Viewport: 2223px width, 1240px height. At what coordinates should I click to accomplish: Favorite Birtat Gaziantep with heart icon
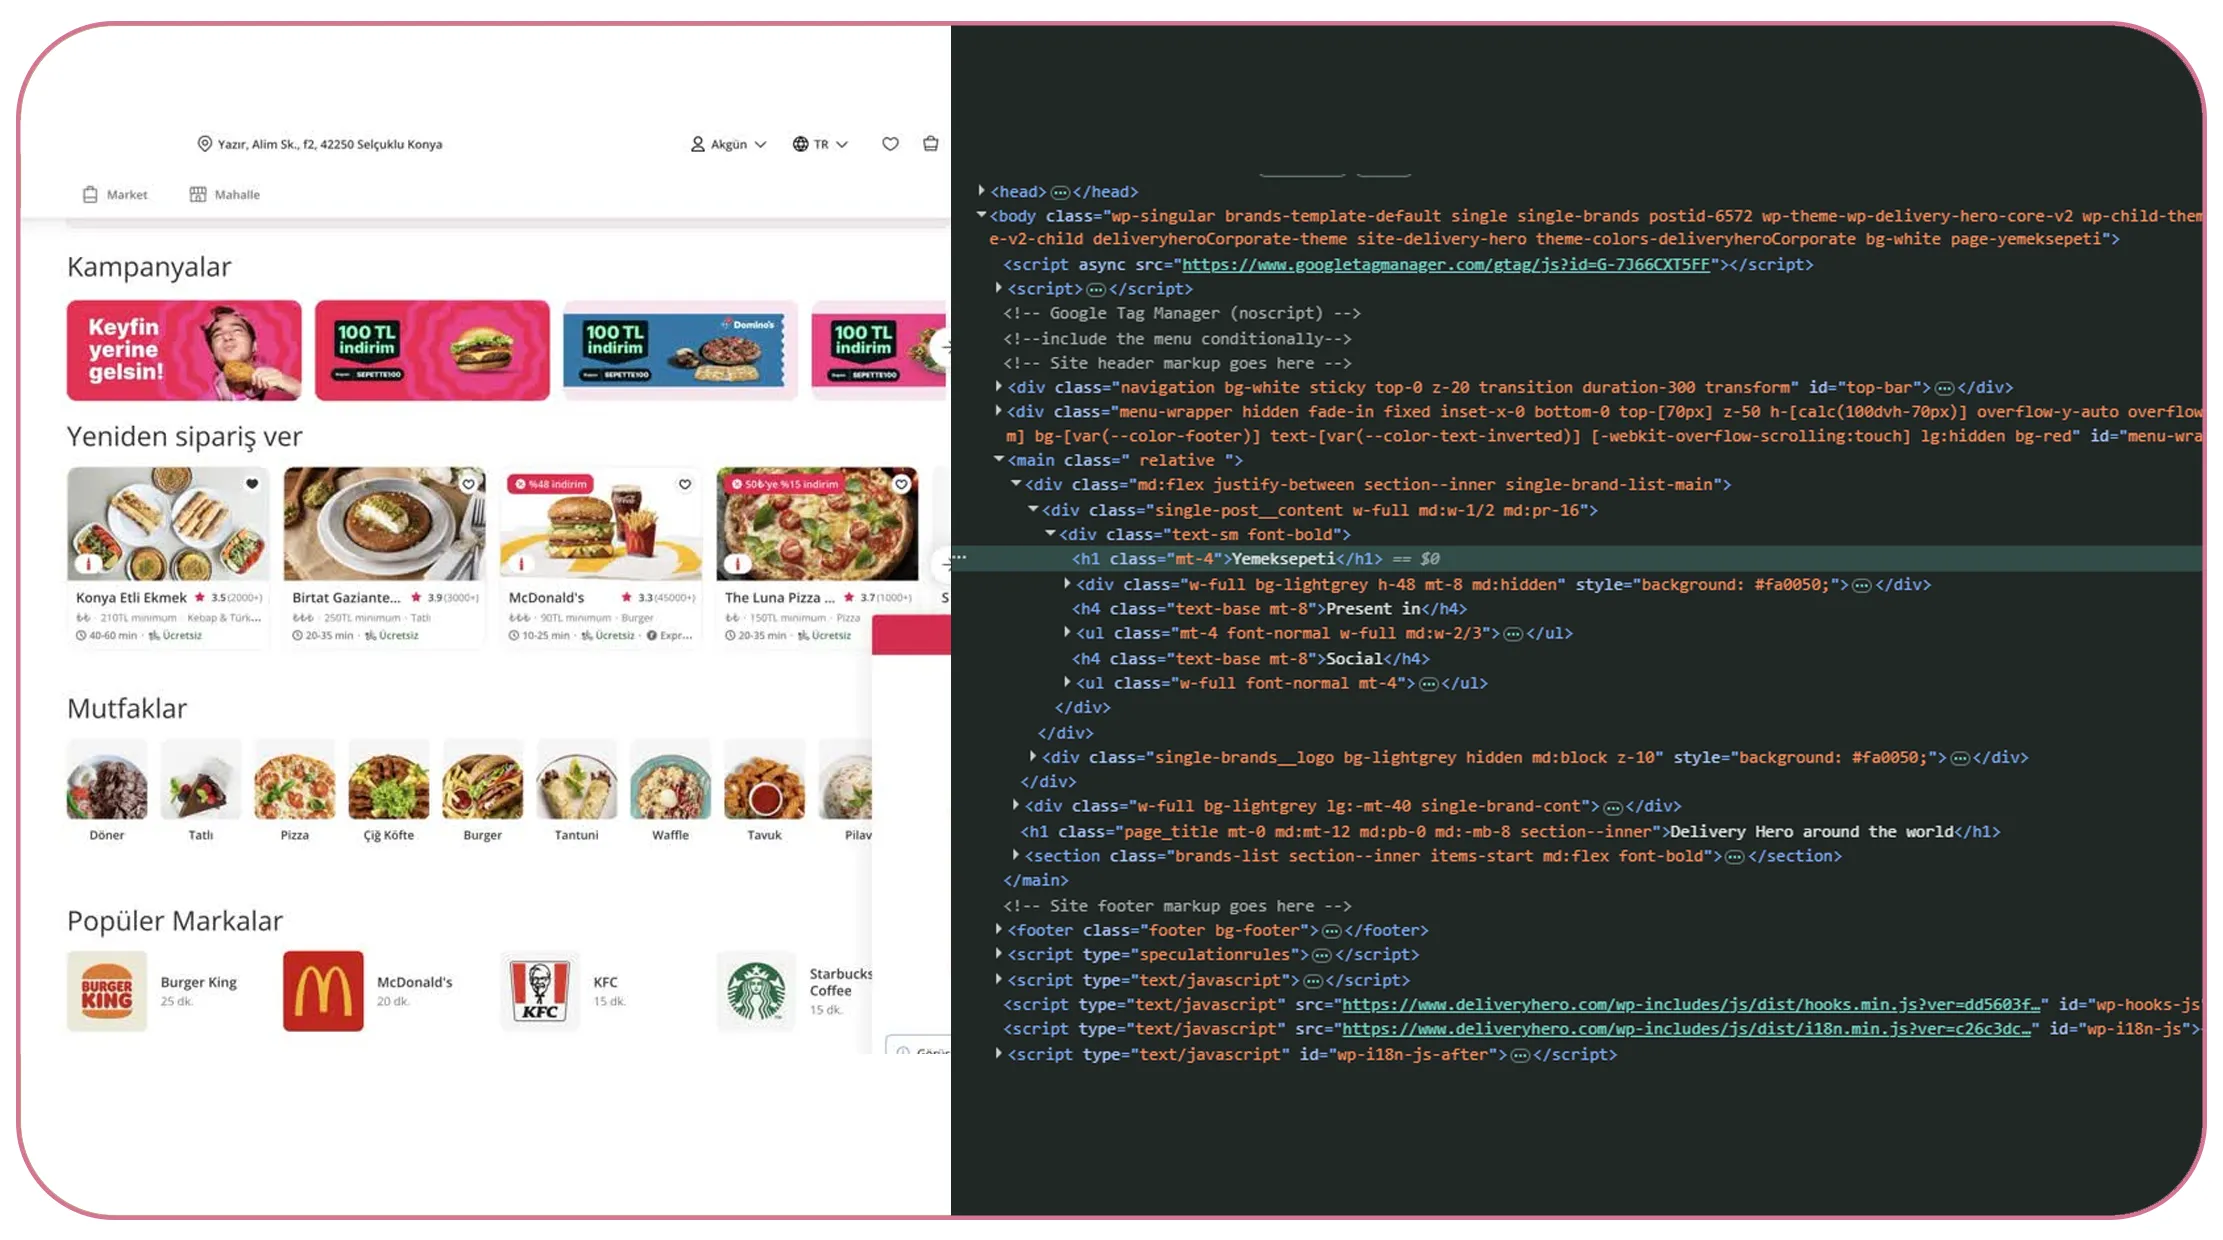click(468, 484)
